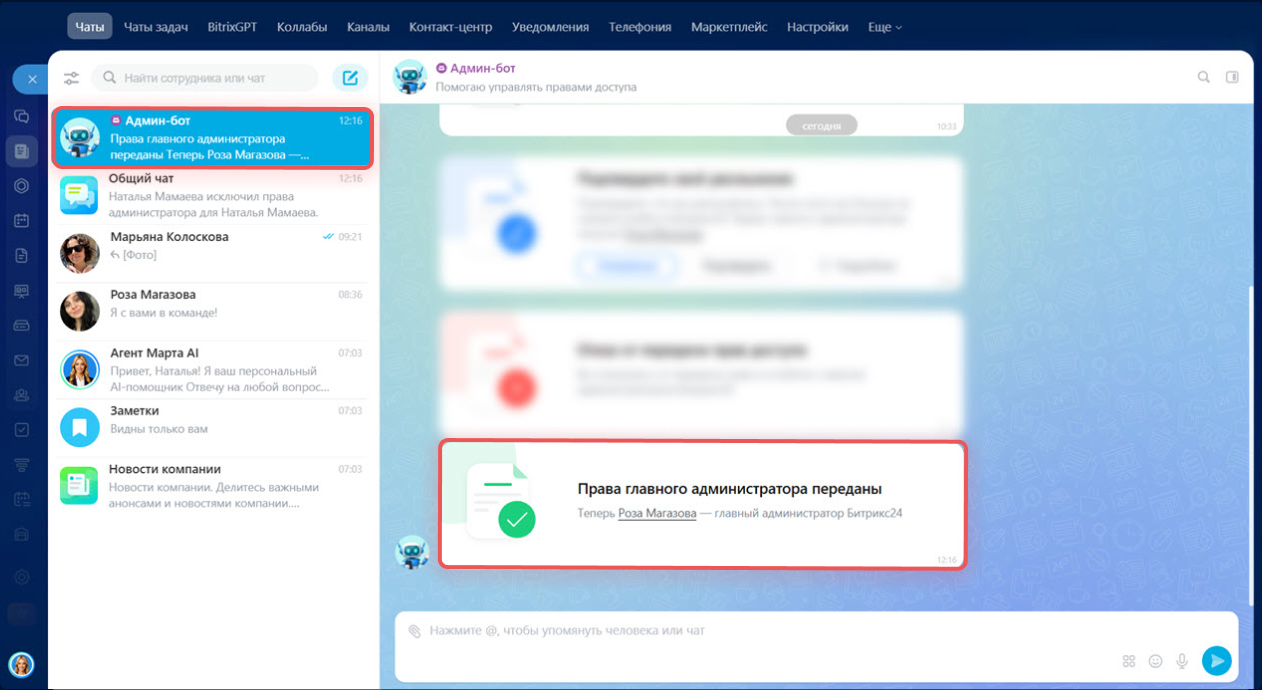The width and height of the screenshot is (1262, 690).
Task: Go to the Настройки tab
Action: [x=817, y=27]
